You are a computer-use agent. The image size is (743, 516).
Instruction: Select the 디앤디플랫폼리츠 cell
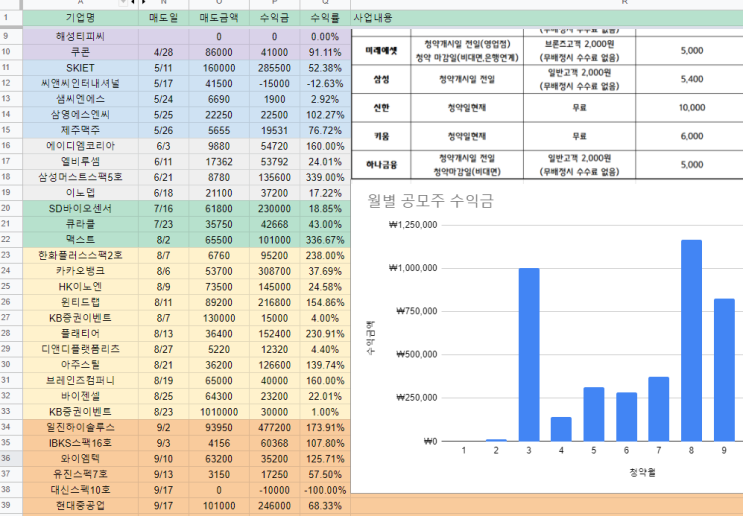point(81,349)
